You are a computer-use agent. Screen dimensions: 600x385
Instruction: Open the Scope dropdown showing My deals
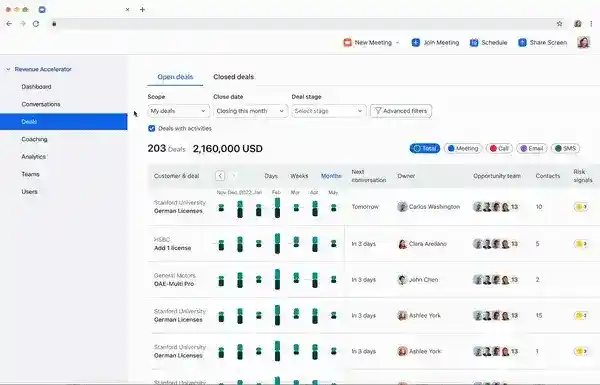[178, 111]
